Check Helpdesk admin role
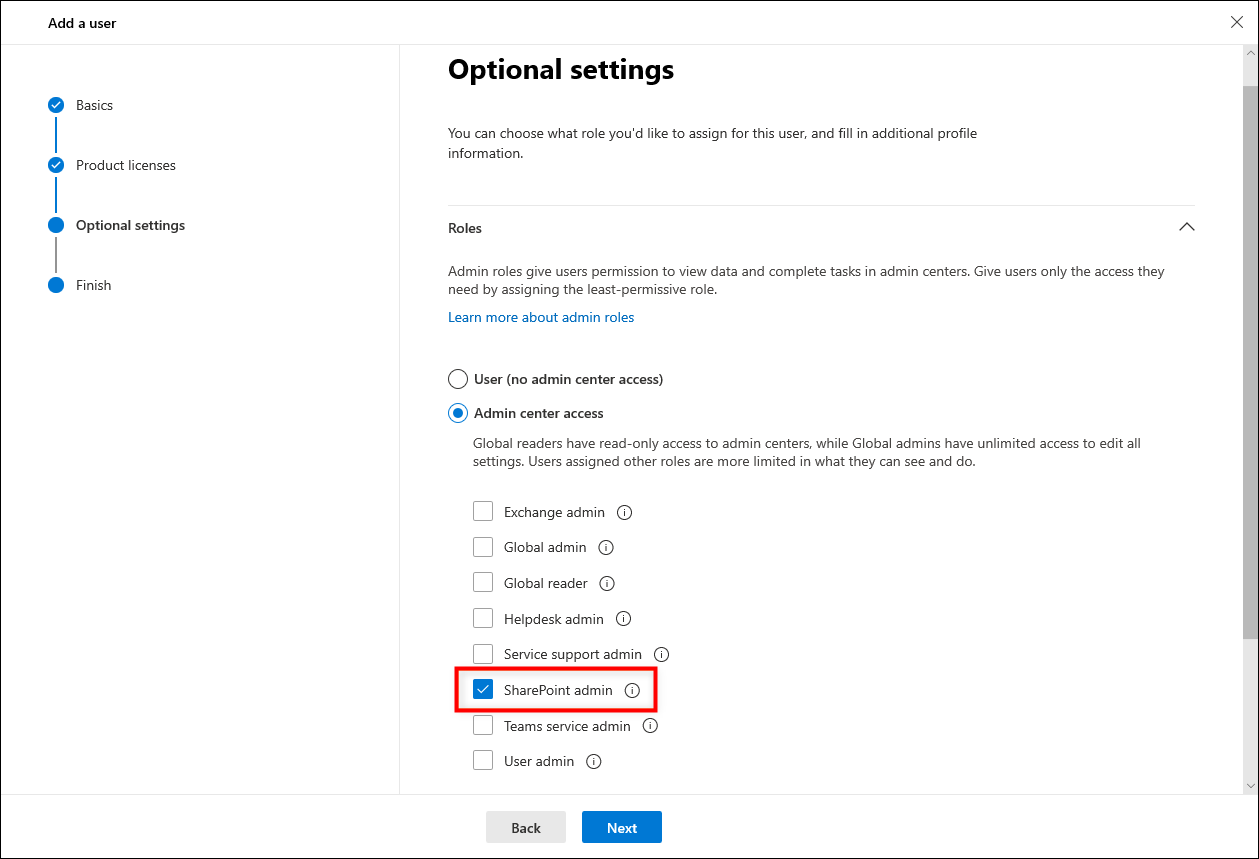1259x859 pixels. click(x=483, y=619)
